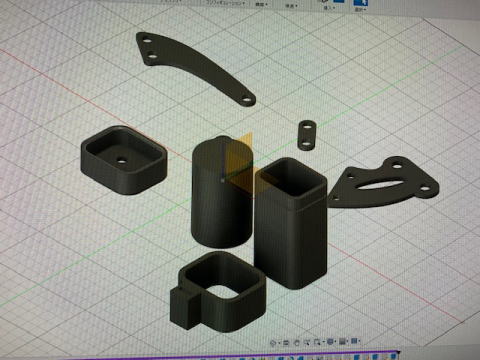Expand the 選択 (Select) dropdown
Screen dimensions: 480x360
(360, 10)
